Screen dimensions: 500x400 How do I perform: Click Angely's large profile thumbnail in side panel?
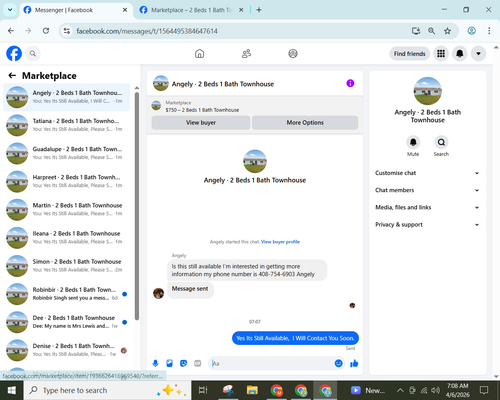[x=428, y=91]
